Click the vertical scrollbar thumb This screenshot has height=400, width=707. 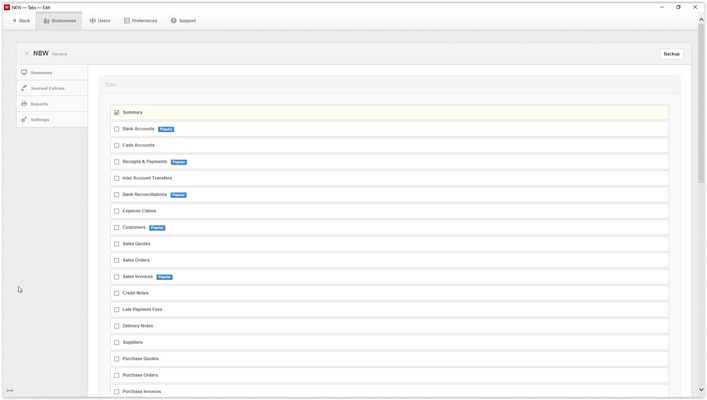[x=701, y=104]
